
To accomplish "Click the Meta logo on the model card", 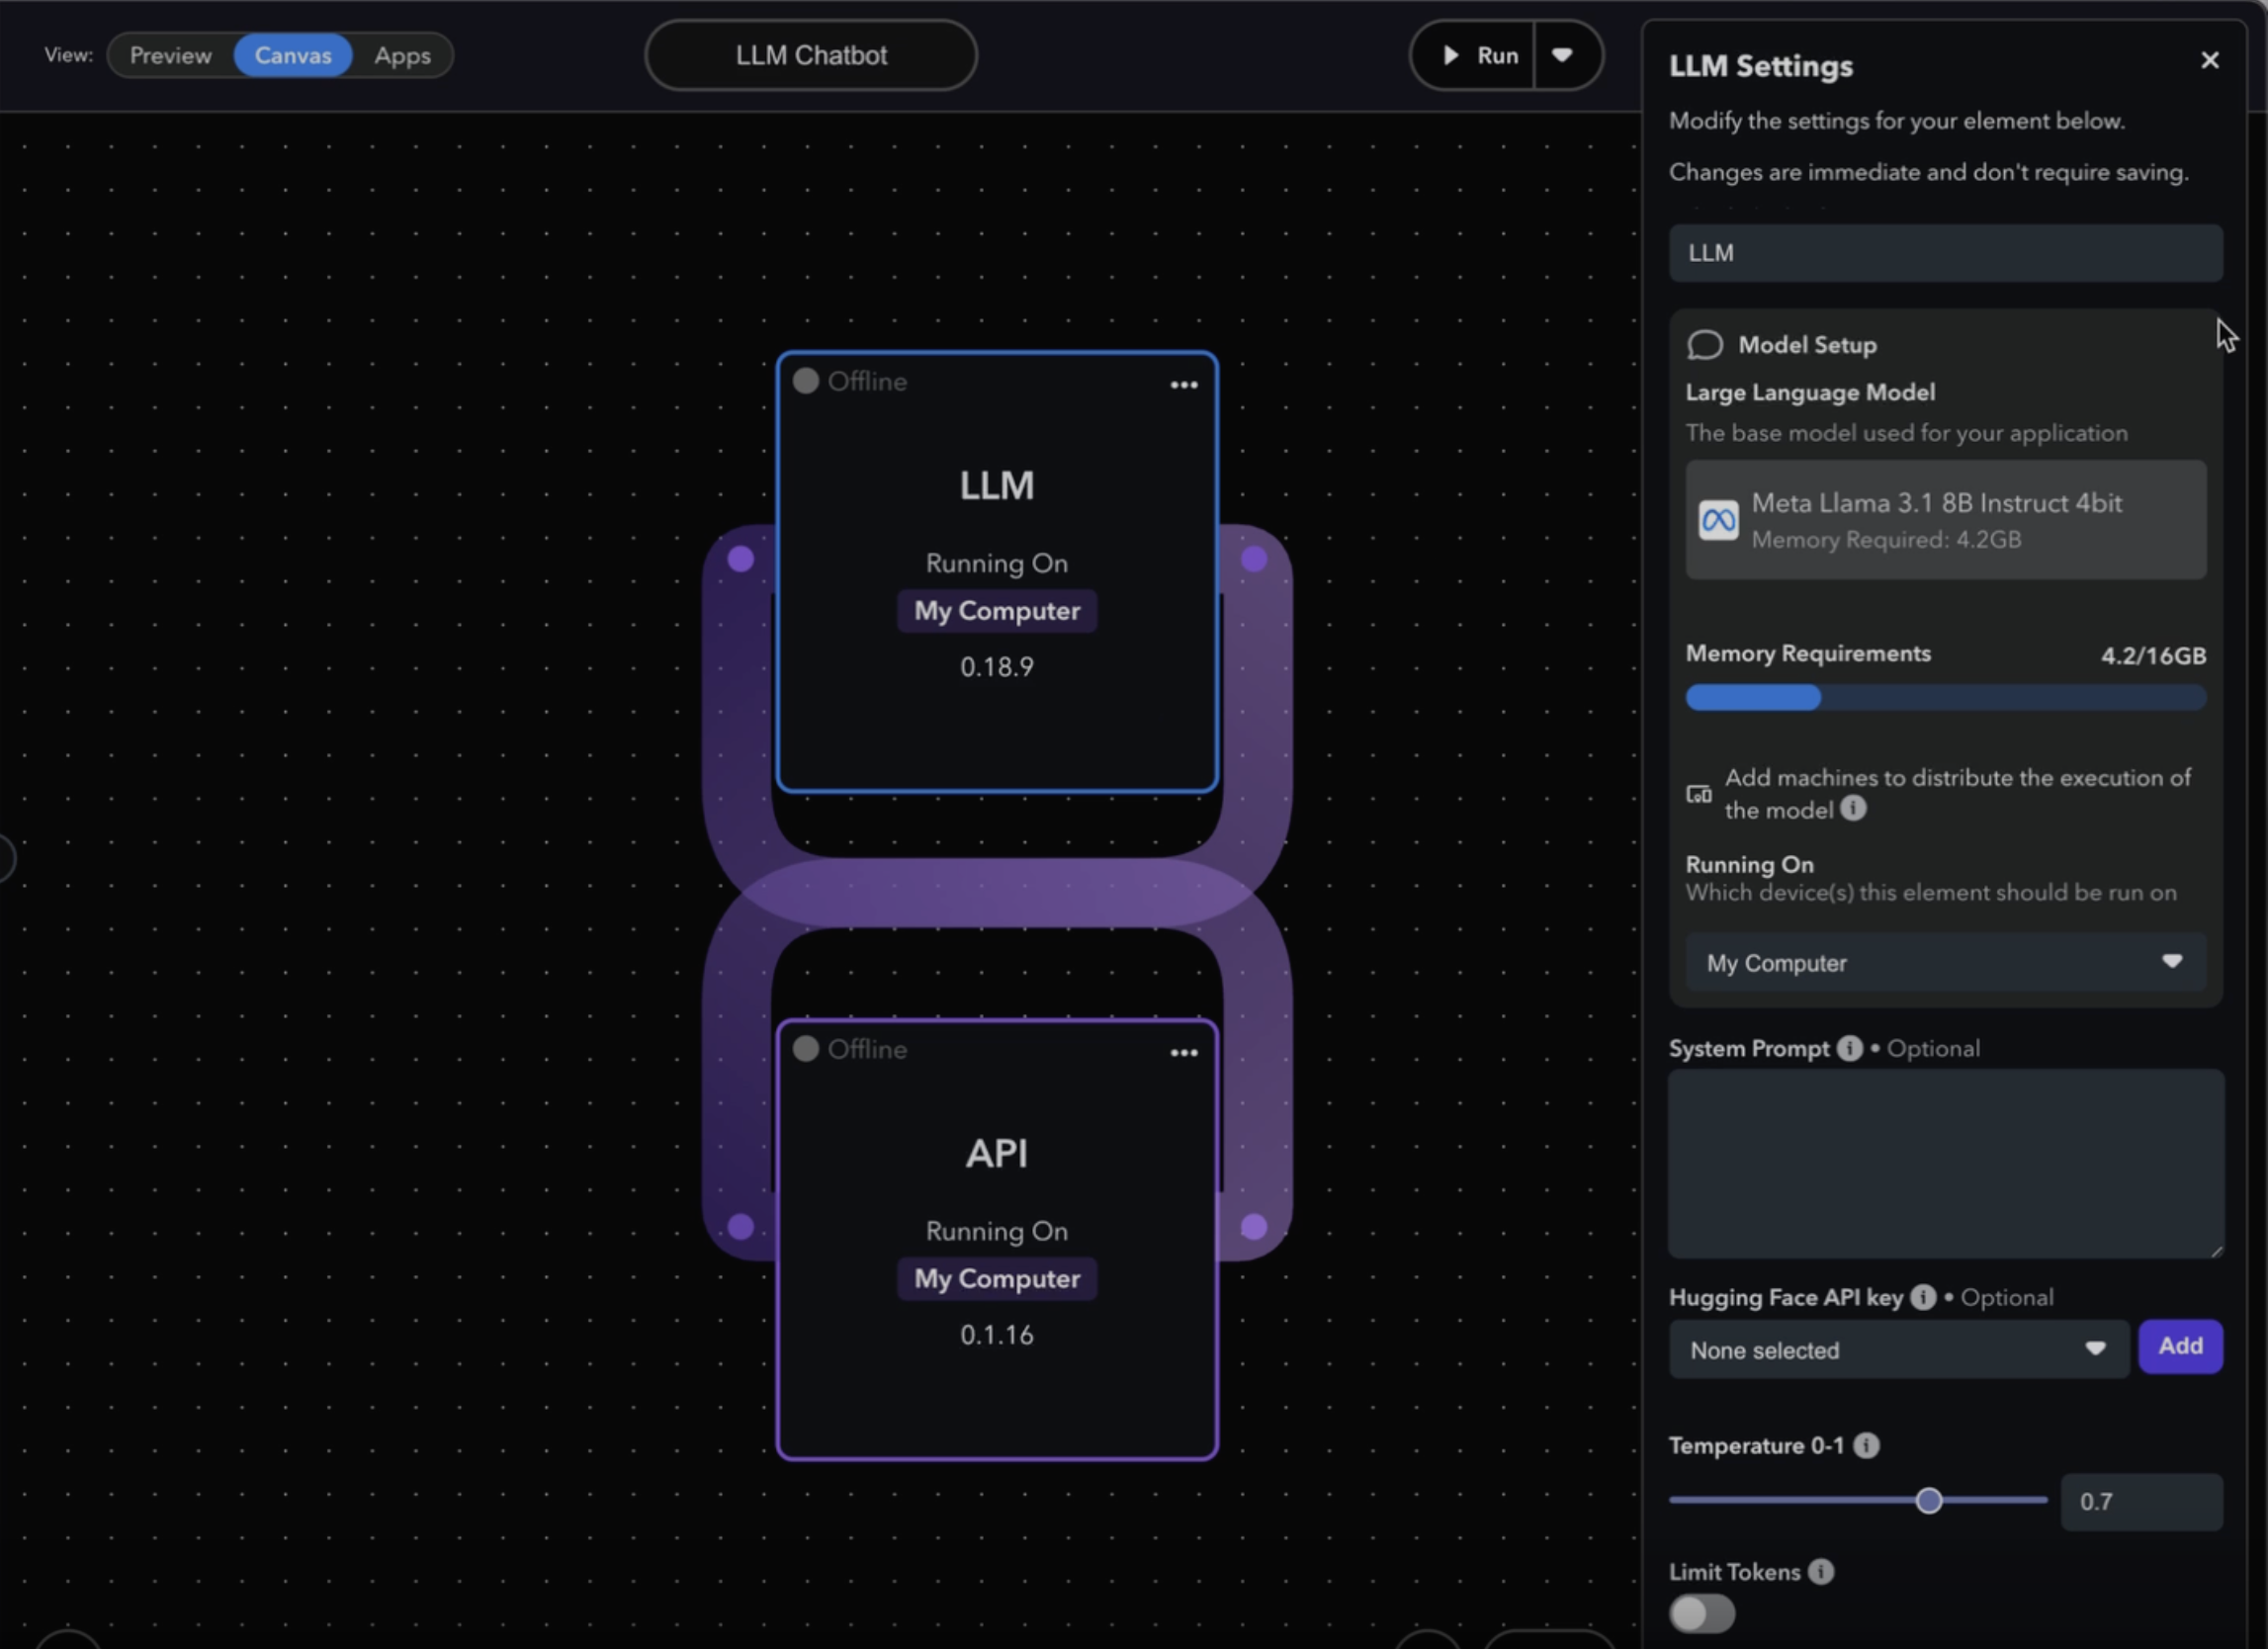I will 1719,520.
